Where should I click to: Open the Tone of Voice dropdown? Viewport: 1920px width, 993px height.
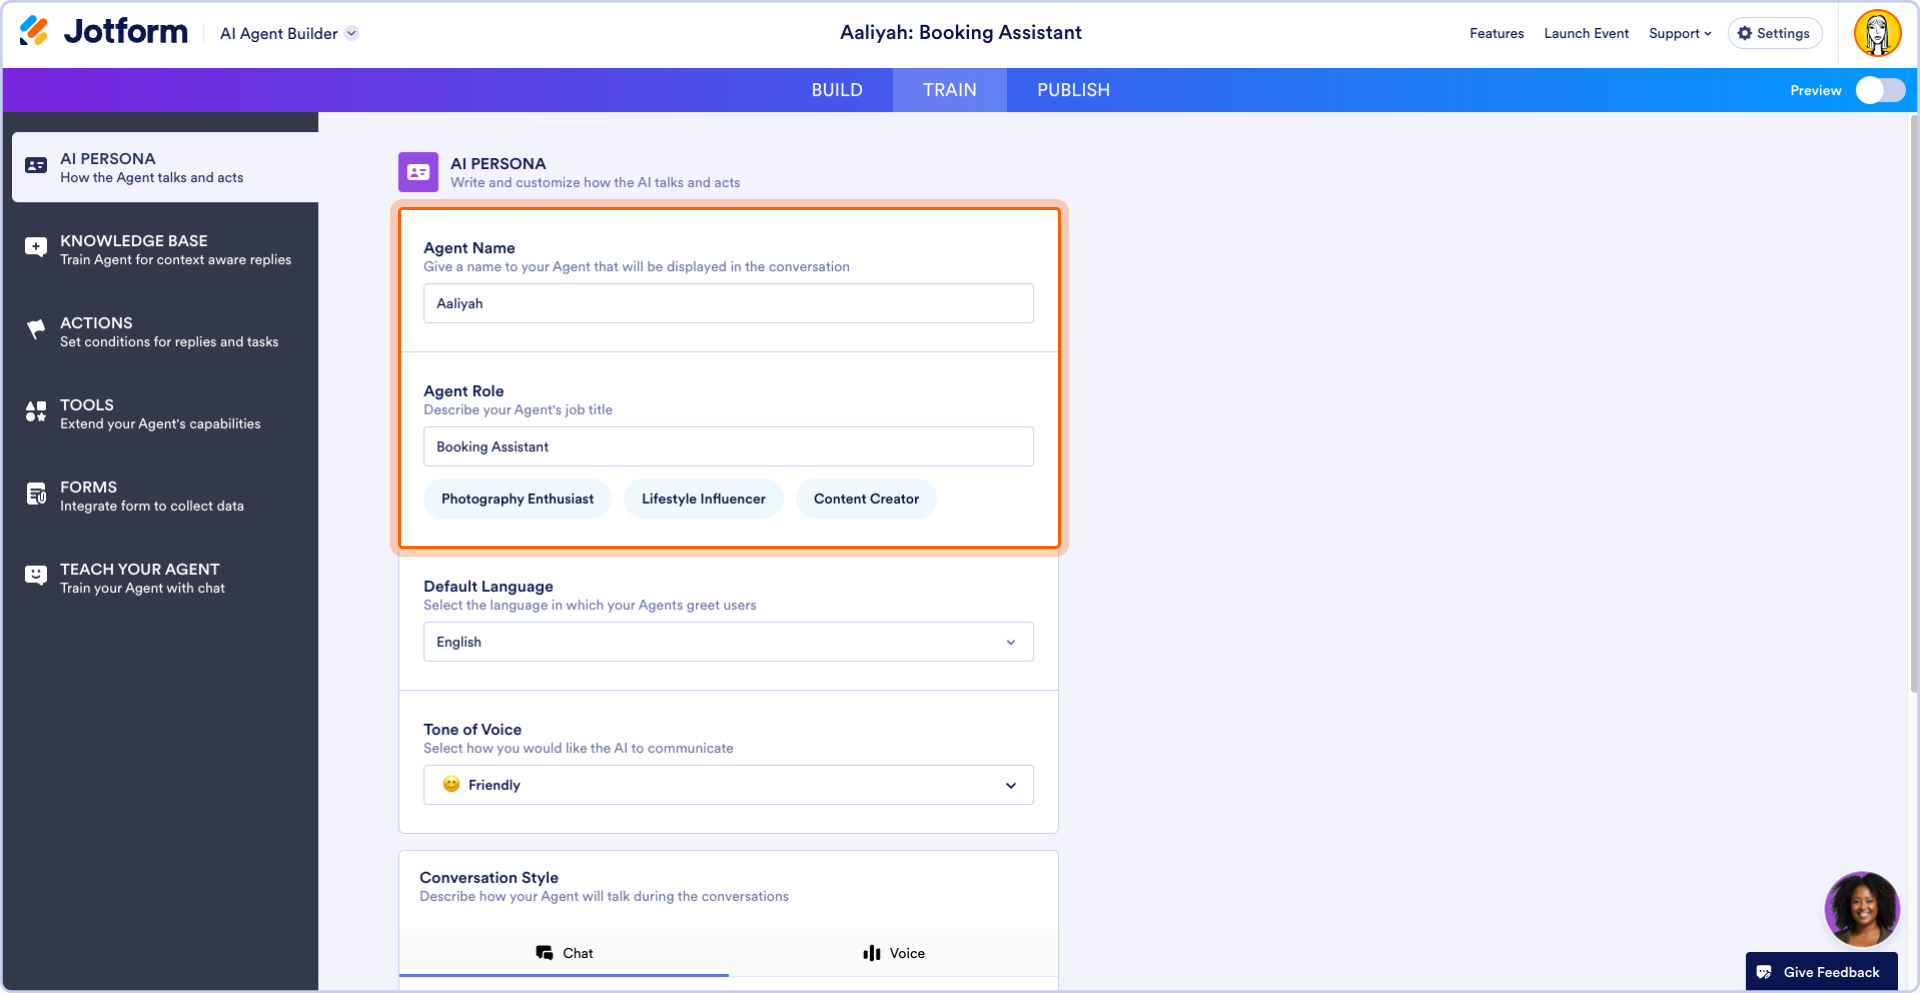[728, 785]
